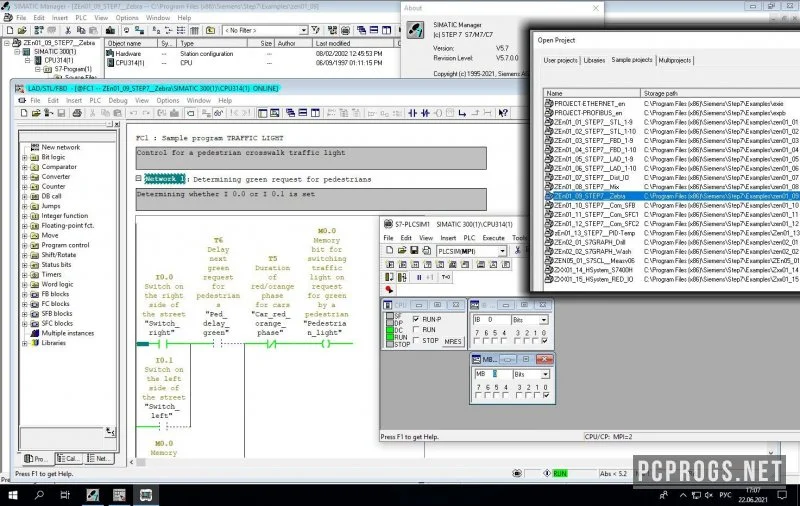Click the first insert view icon in PLCSIM toolbar
800x506 pixels.
390,264
